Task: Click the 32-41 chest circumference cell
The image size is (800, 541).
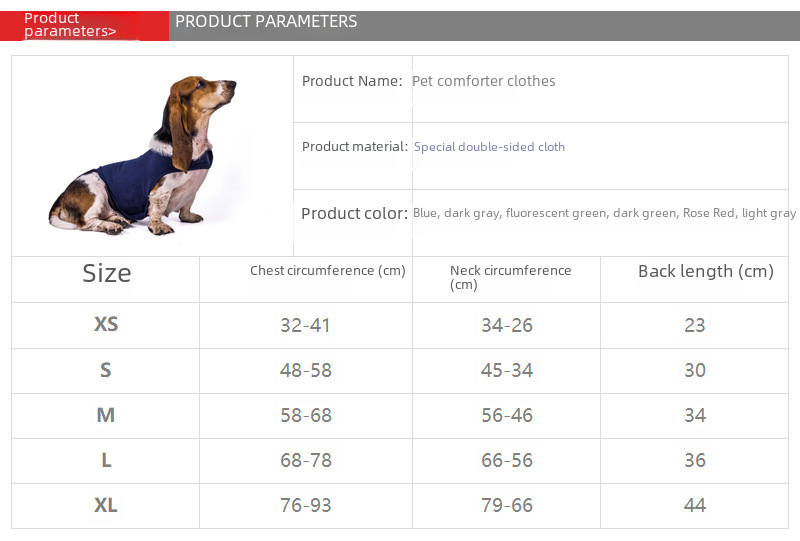Action: coord(305,325)
